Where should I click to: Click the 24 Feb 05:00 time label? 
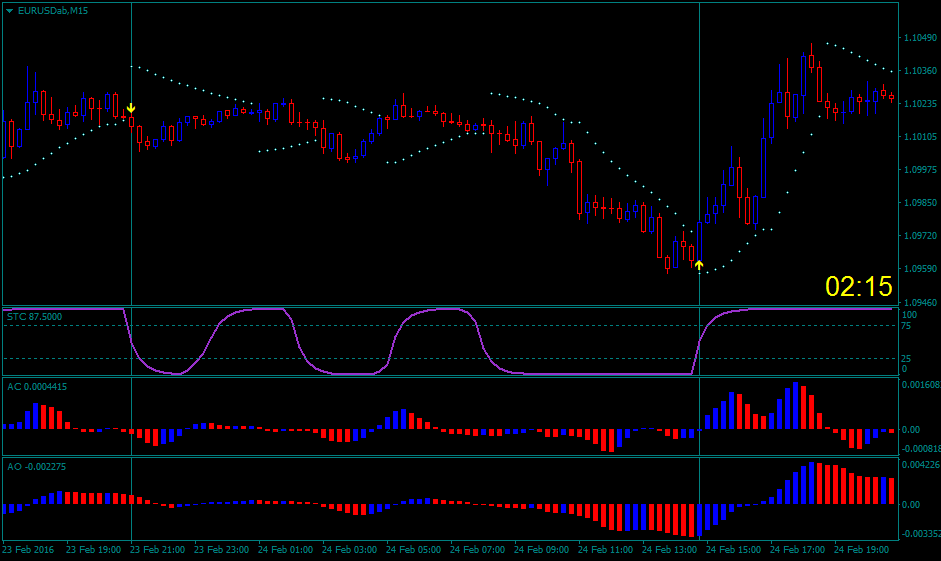[x=413, y=549]
